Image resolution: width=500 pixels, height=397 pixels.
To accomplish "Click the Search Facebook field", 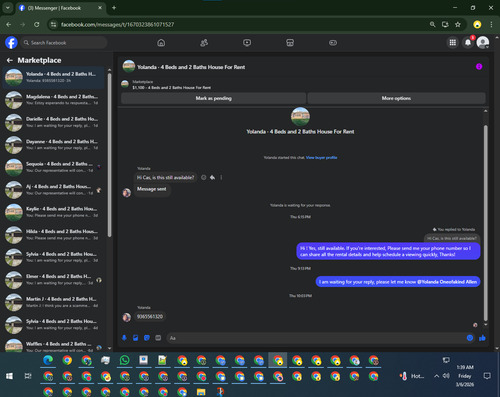I will [64, 43].
